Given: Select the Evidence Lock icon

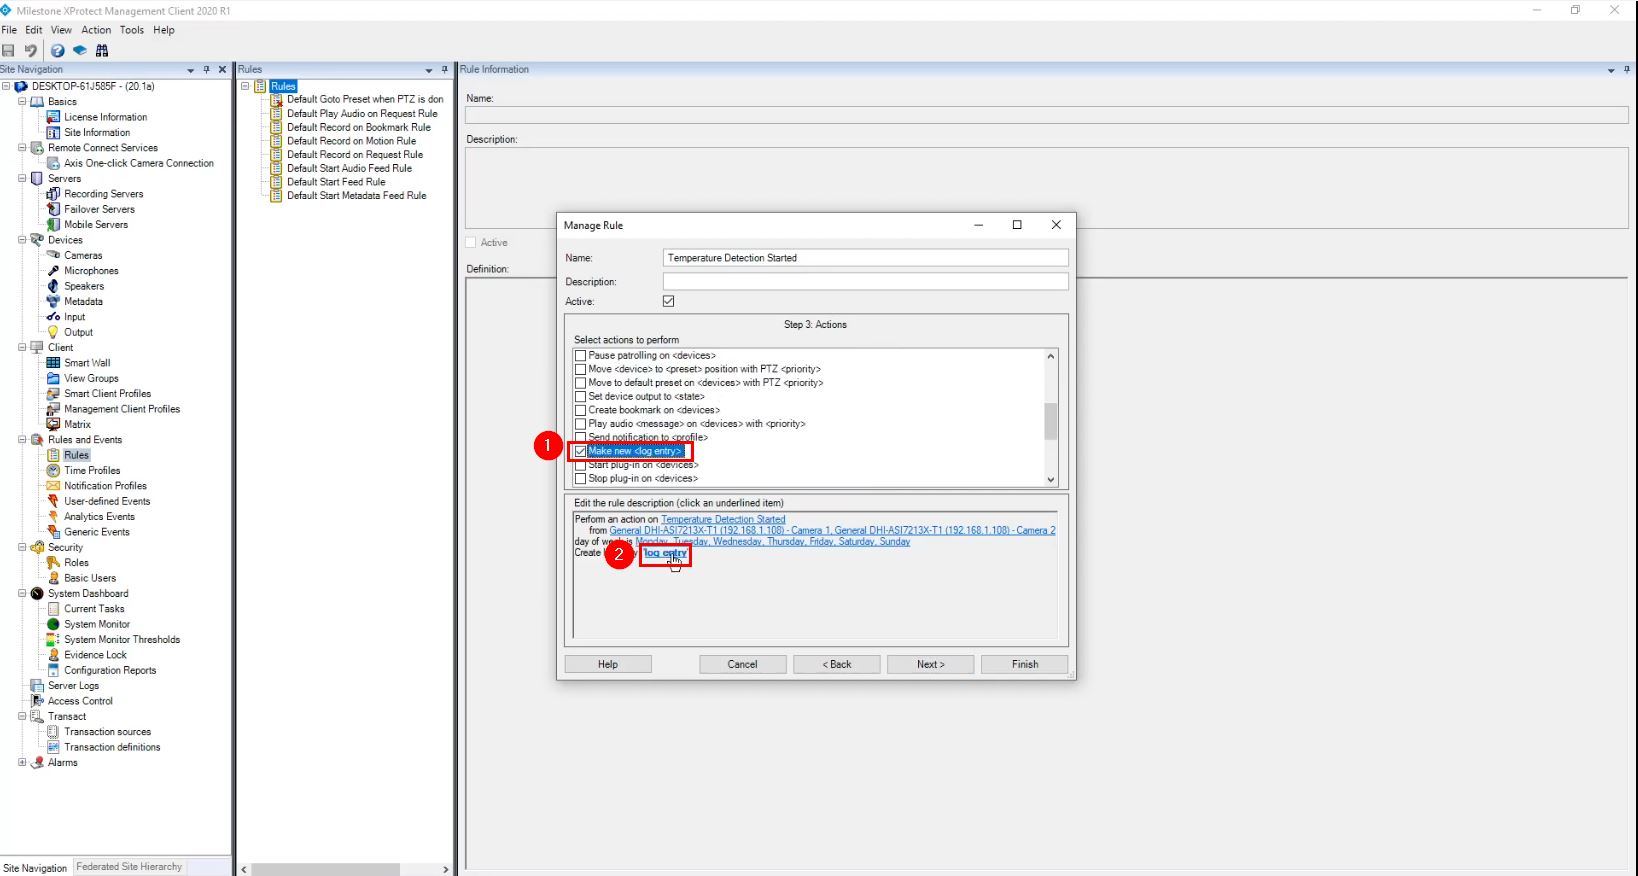Looking at the screenshot, I should (x=54, y=655).
